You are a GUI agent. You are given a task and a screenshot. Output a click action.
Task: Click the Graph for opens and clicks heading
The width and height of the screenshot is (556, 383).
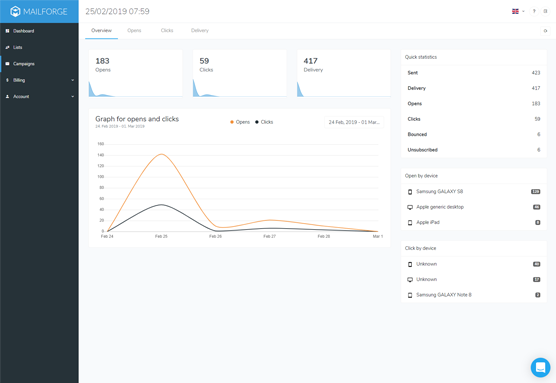click(137, 119)
